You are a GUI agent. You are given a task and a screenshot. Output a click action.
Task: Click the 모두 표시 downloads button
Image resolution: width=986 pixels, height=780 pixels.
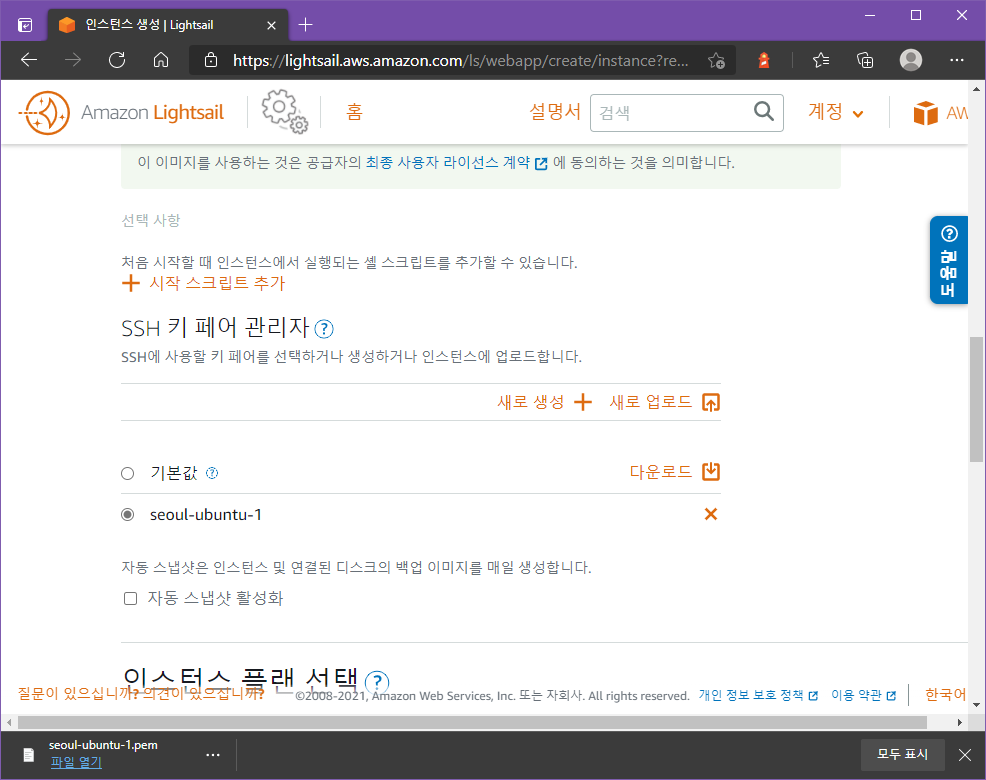(x=902, y=754)
